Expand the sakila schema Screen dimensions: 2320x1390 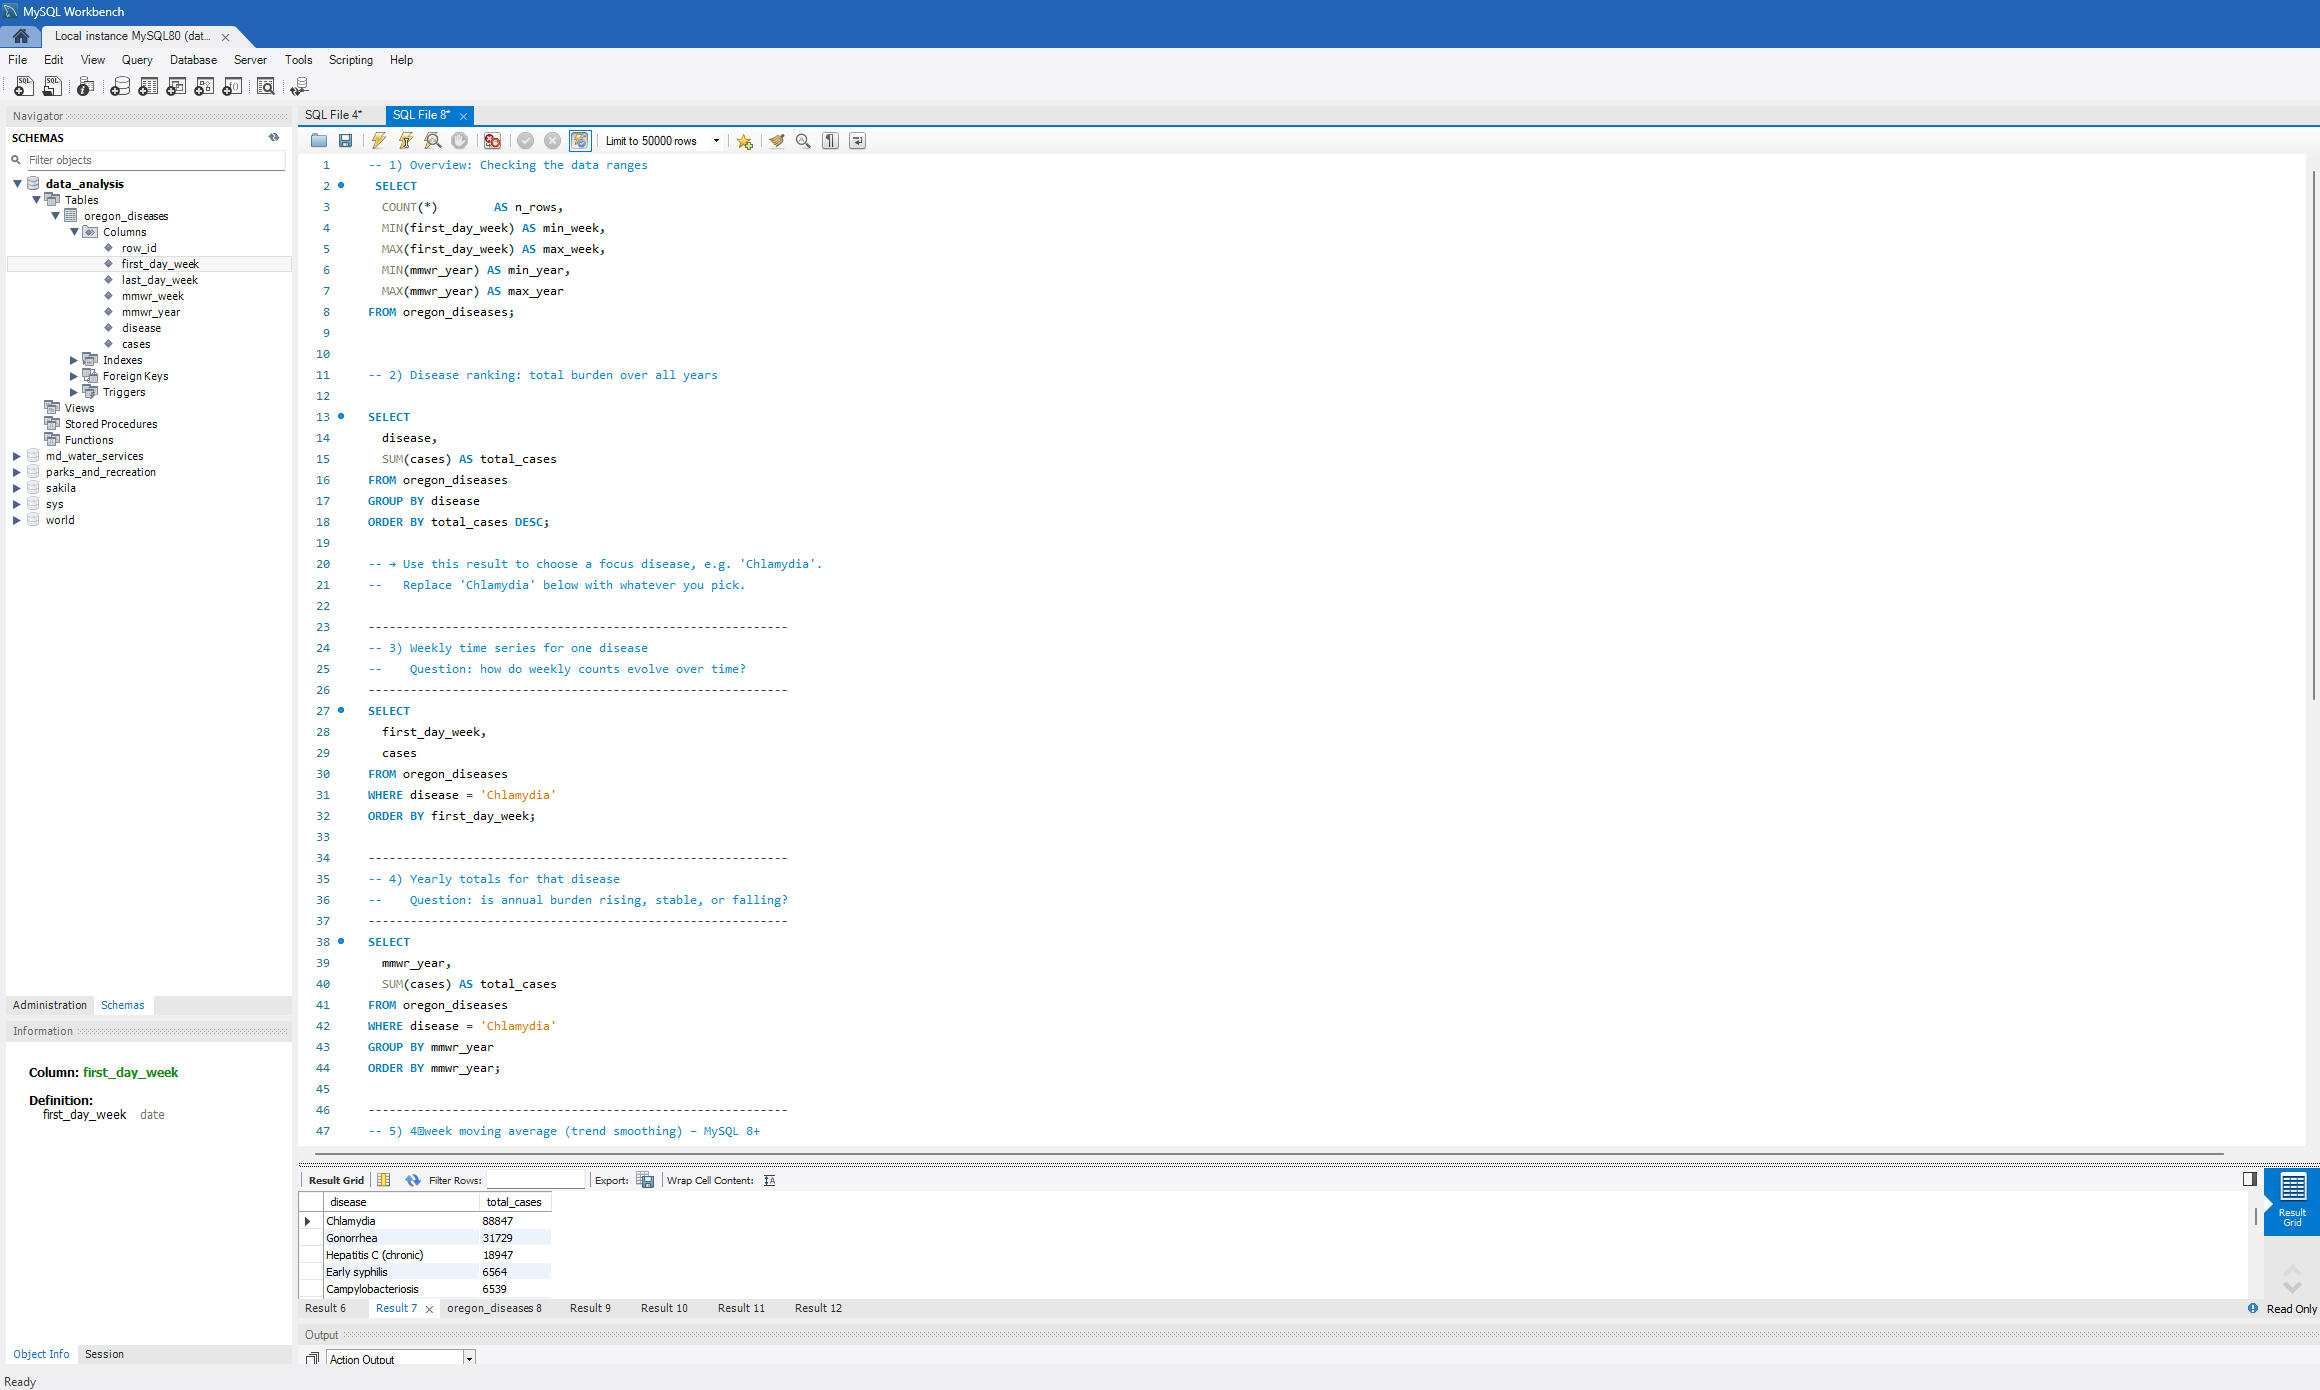[17, 488]
